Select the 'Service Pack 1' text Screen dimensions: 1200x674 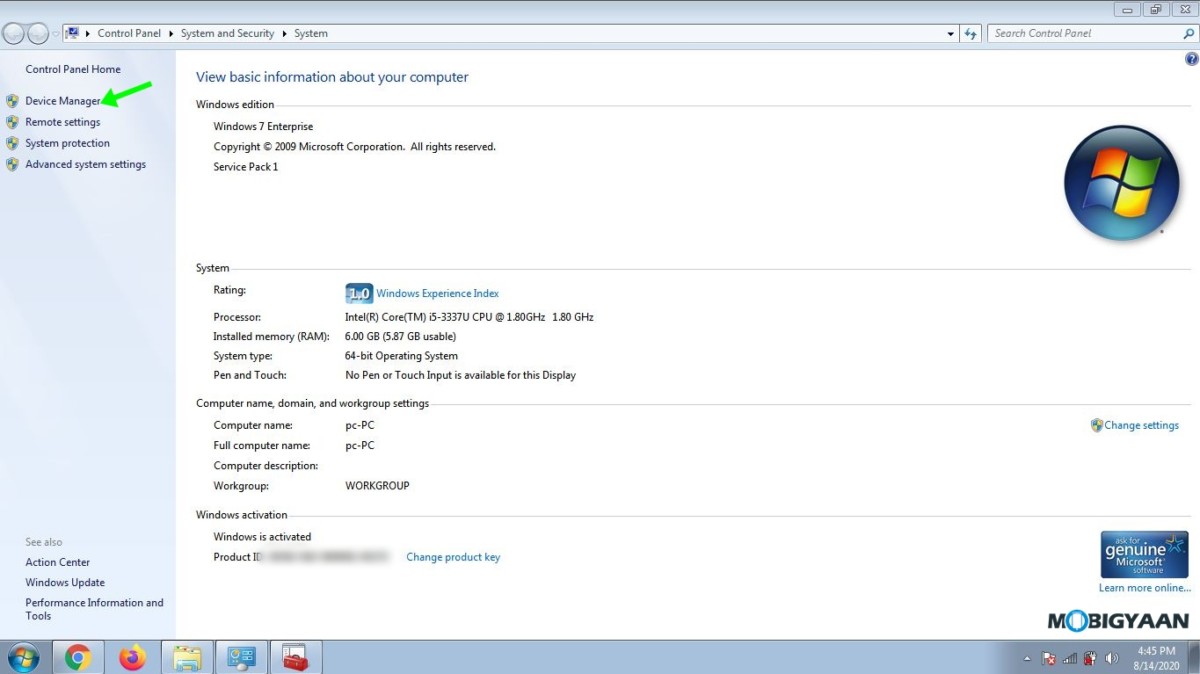pos(246,166)
